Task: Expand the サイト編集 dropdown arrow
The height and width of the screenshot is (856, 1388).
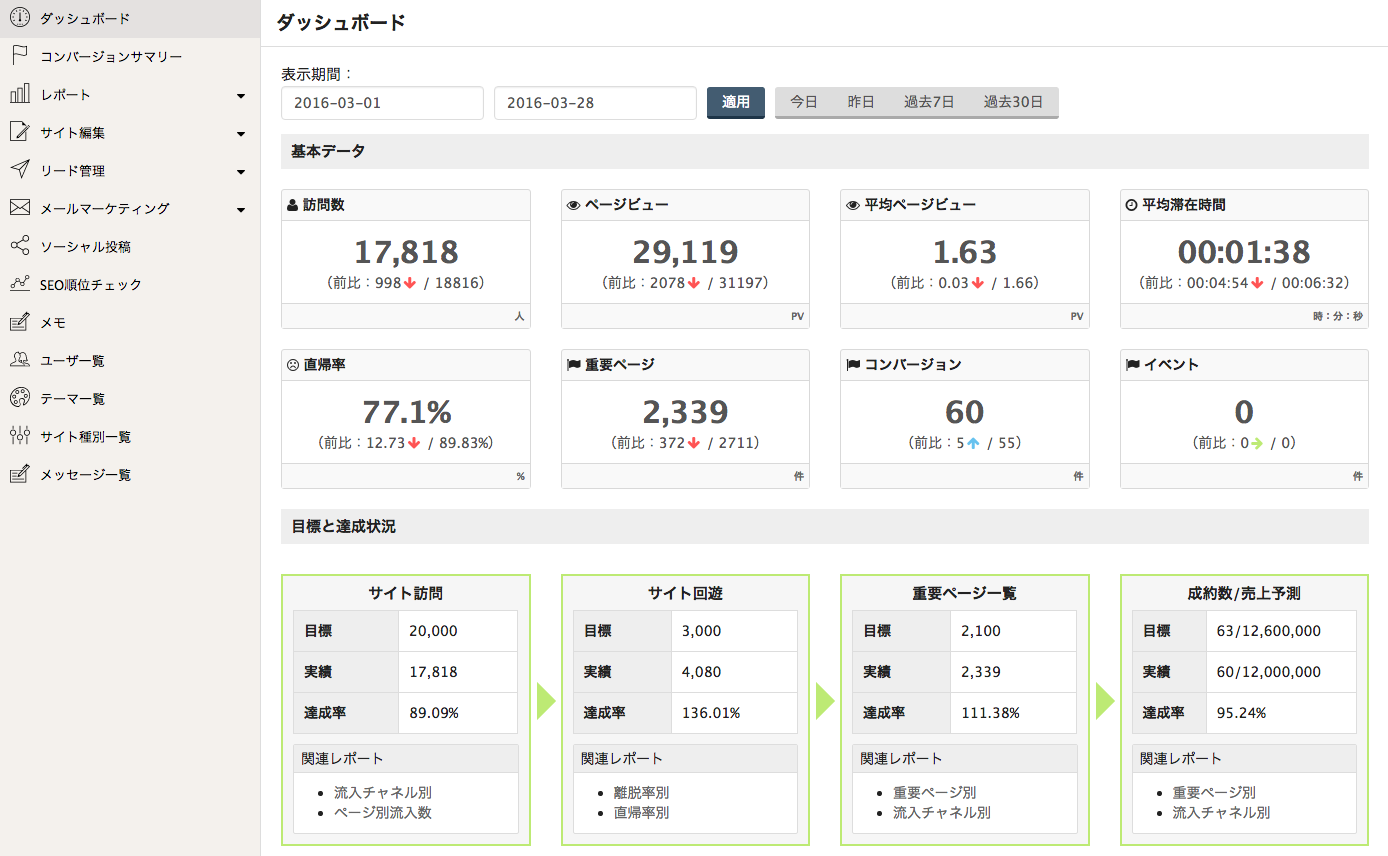Action: [x=241, y=134]
